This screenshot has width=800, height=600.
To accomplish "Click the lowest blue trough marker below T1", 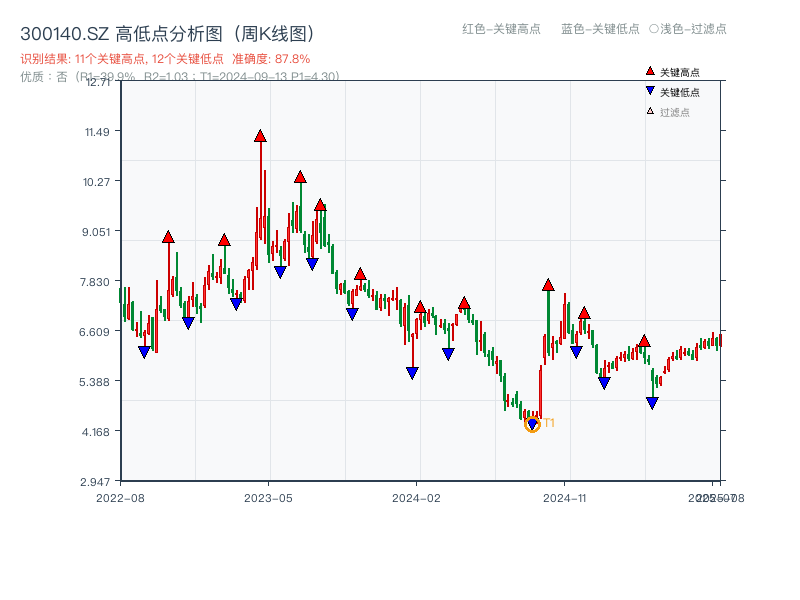I will coord(532,424).
